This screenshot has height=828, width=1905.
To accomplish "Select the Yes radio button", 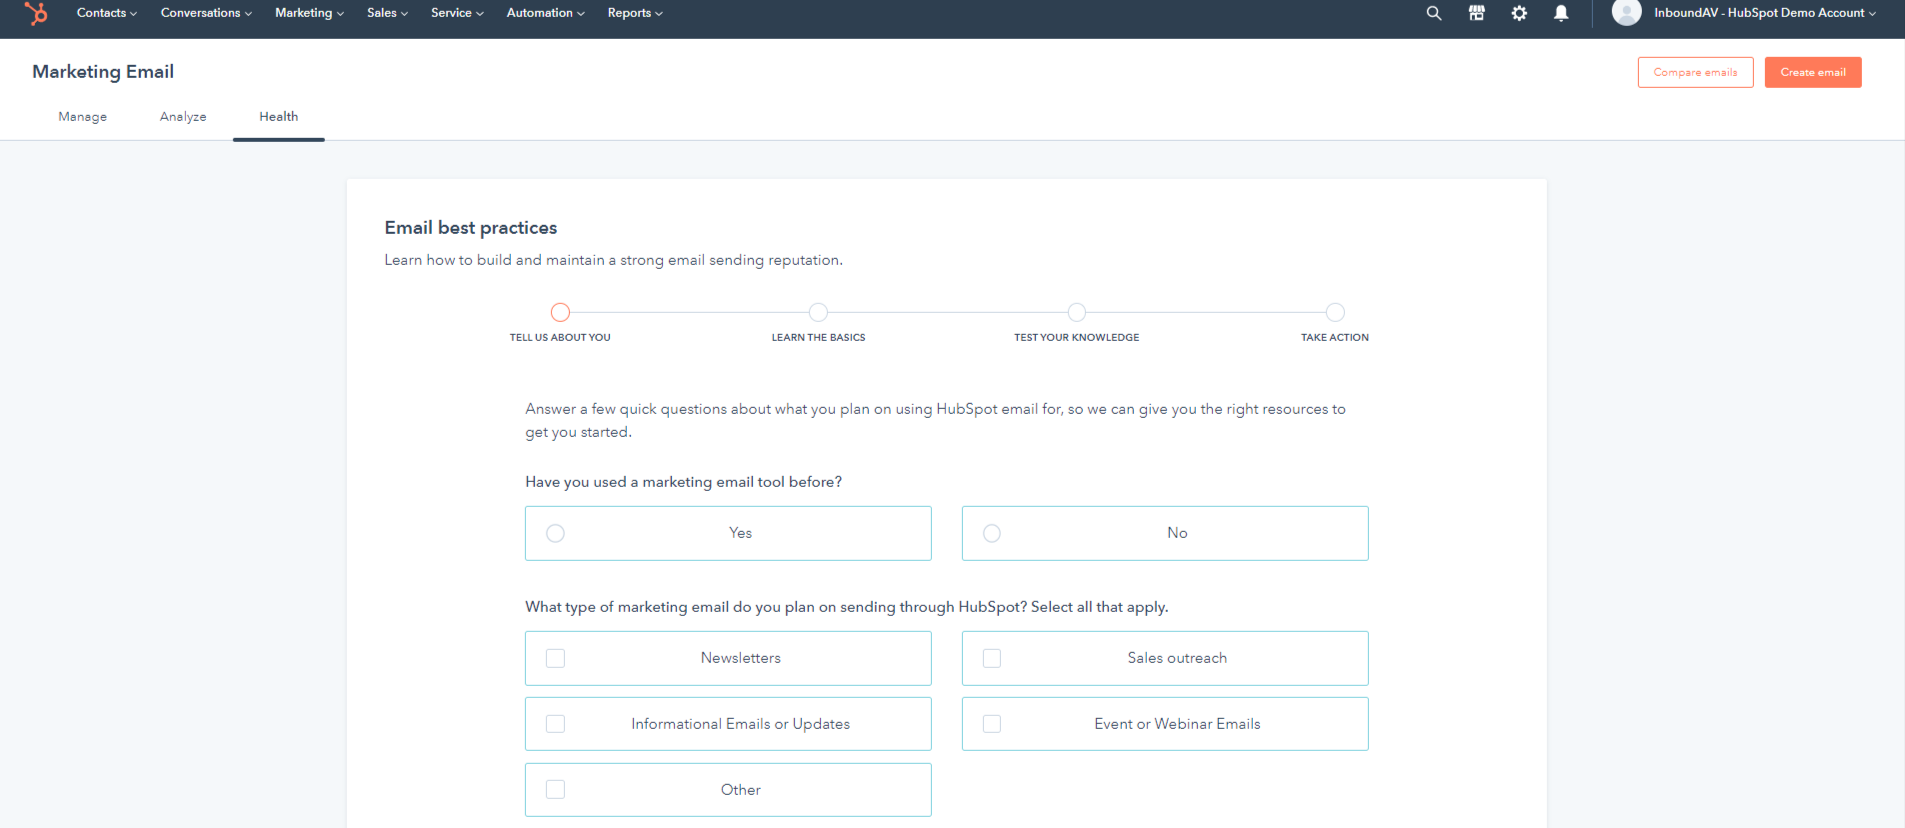I will tap(556, 533).
